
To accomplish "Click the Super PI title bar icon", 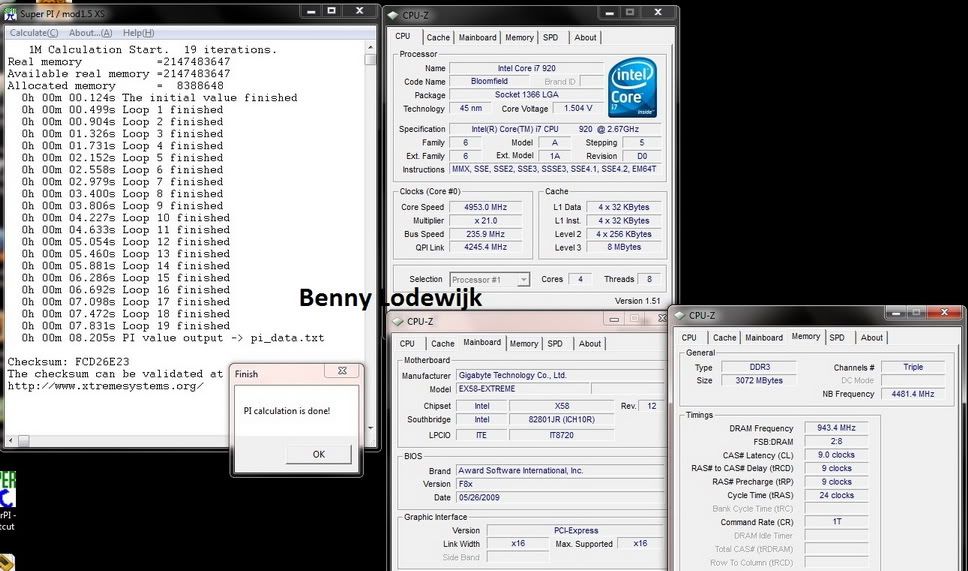I will pos(10,13).
